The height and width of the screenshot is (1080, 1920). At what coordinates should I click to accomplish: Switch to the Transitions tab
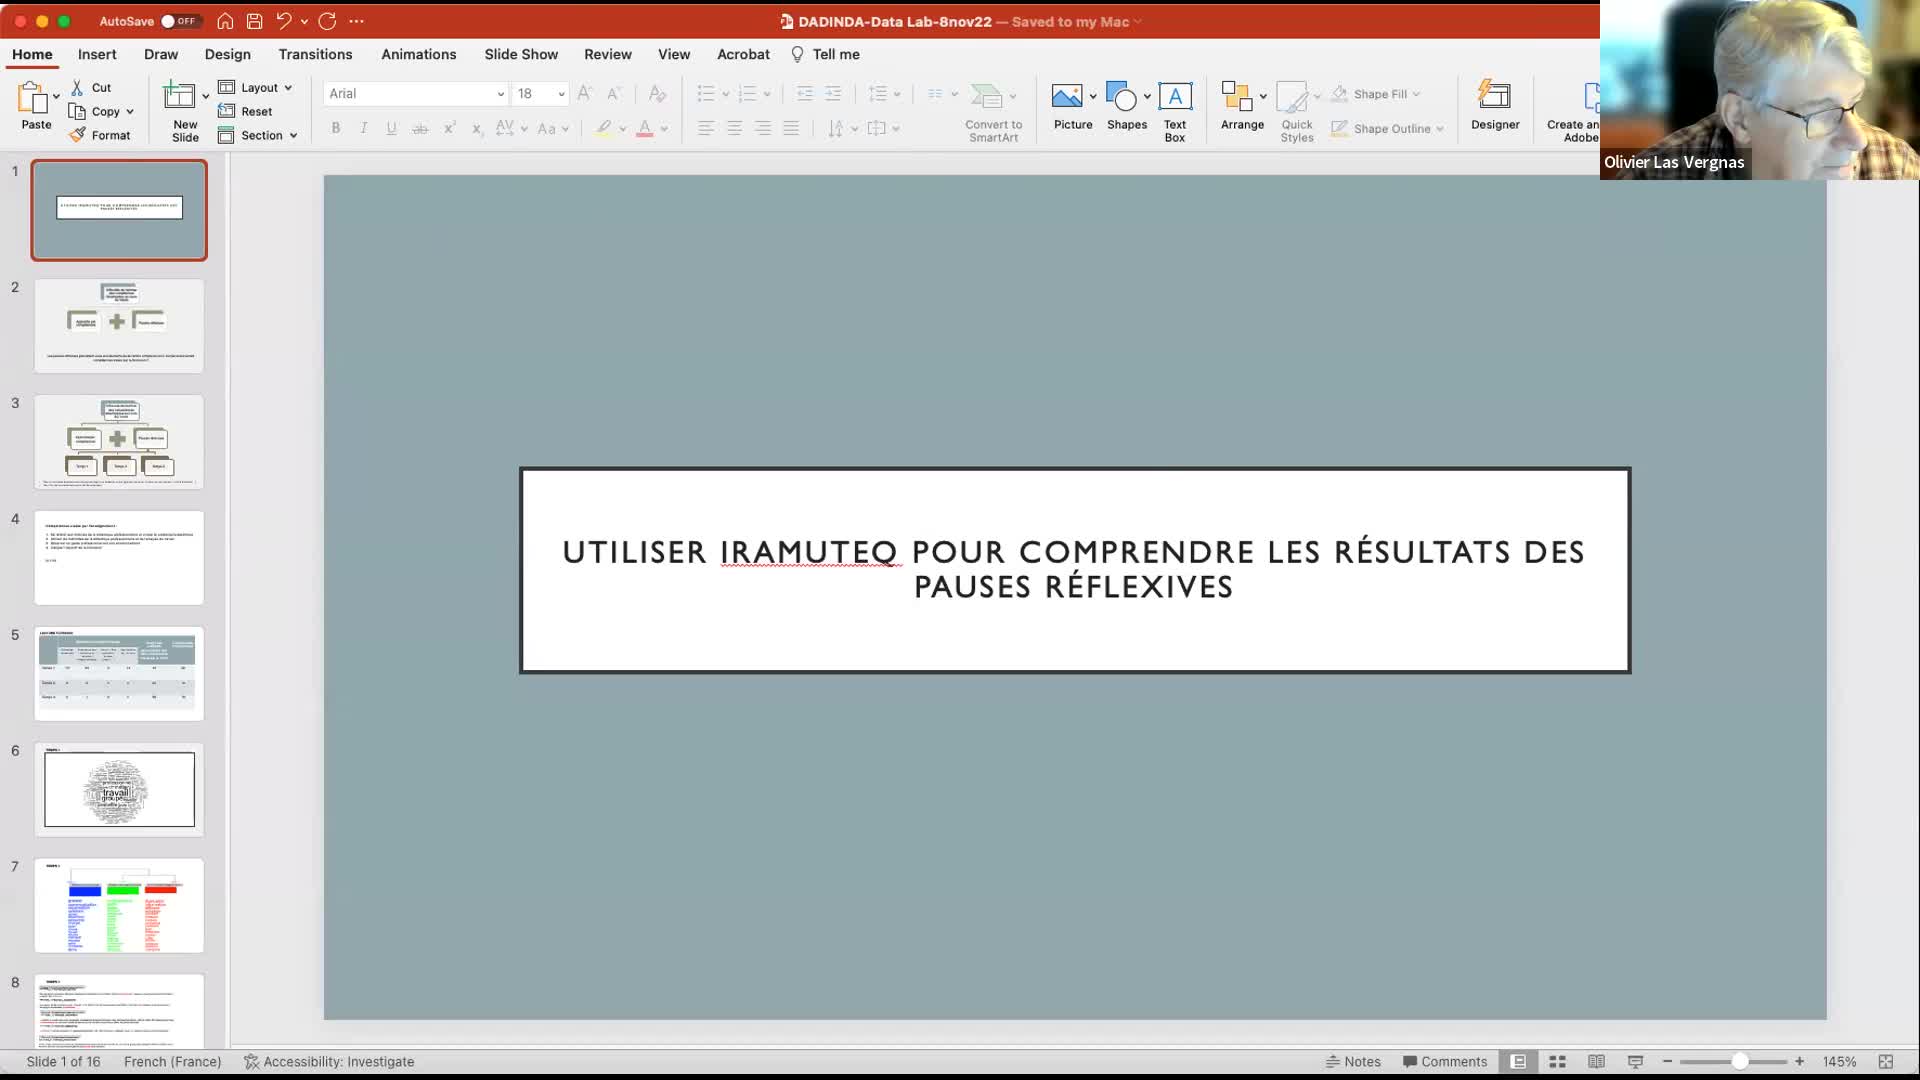315,54
